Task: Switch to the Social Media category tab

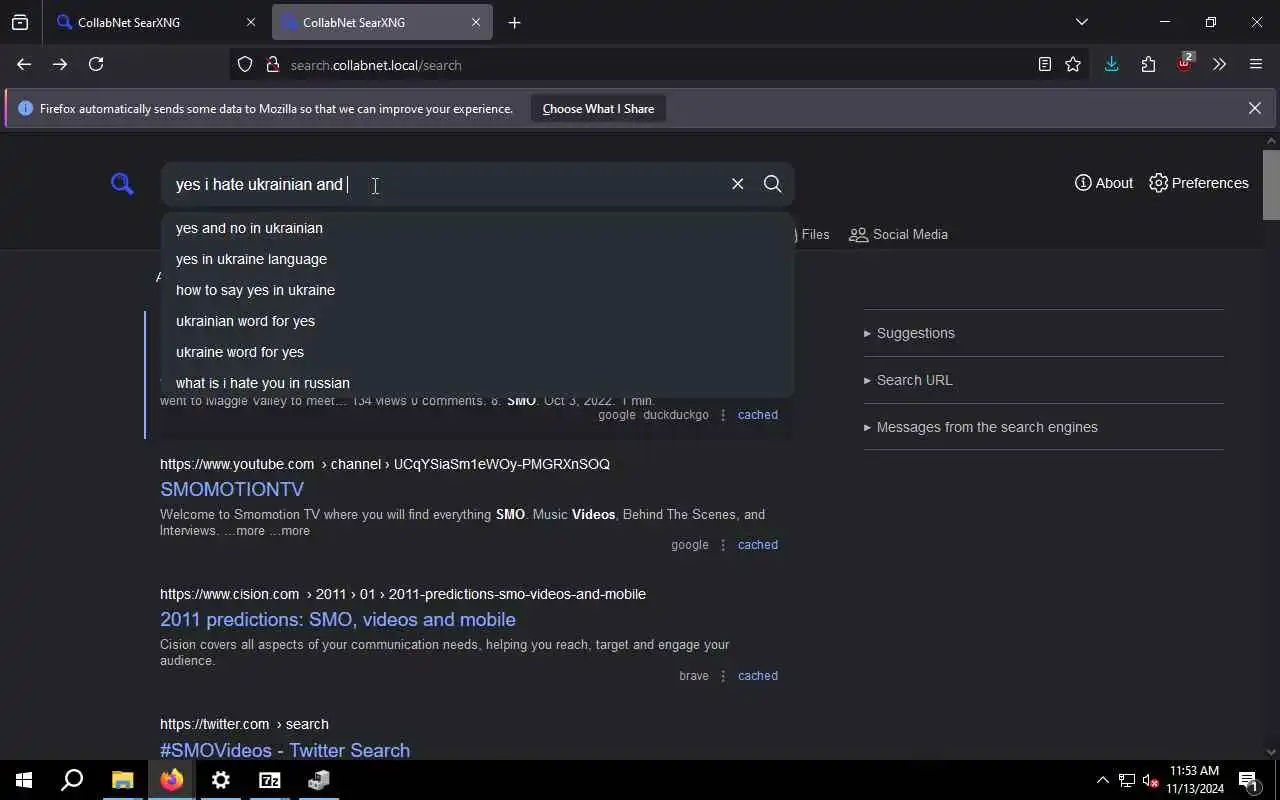Action: pyautogui.click(x=898, y=234)
